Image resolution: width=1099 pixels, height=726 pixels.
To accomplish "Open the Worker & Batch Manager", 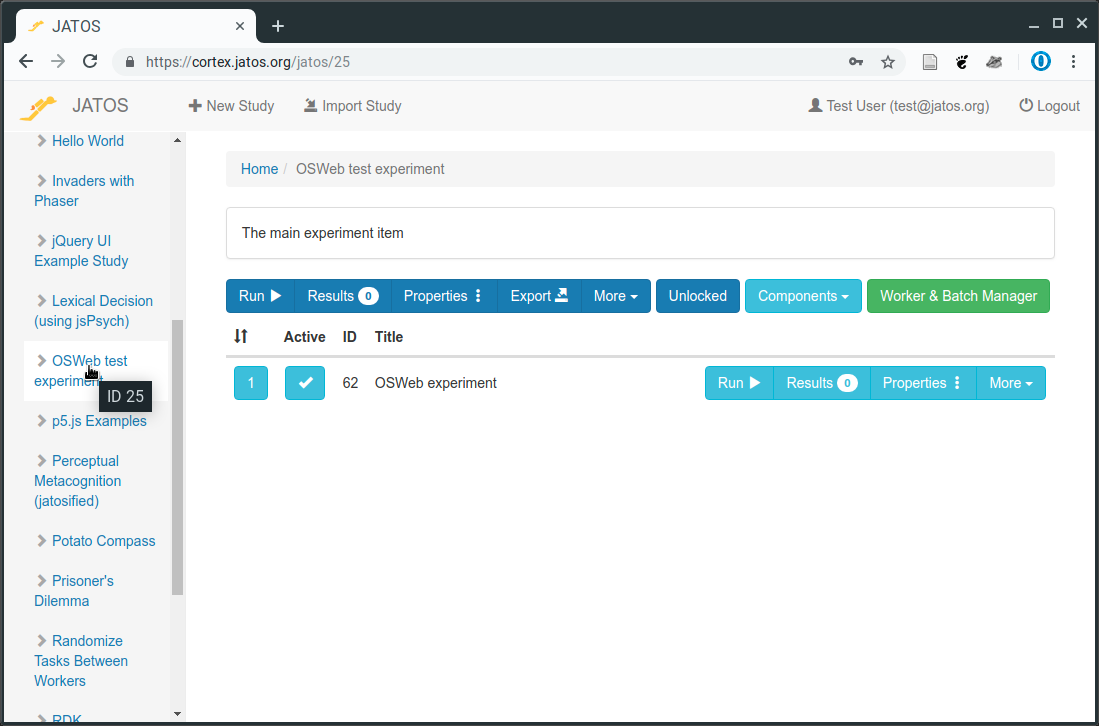I will pos(958,296).
